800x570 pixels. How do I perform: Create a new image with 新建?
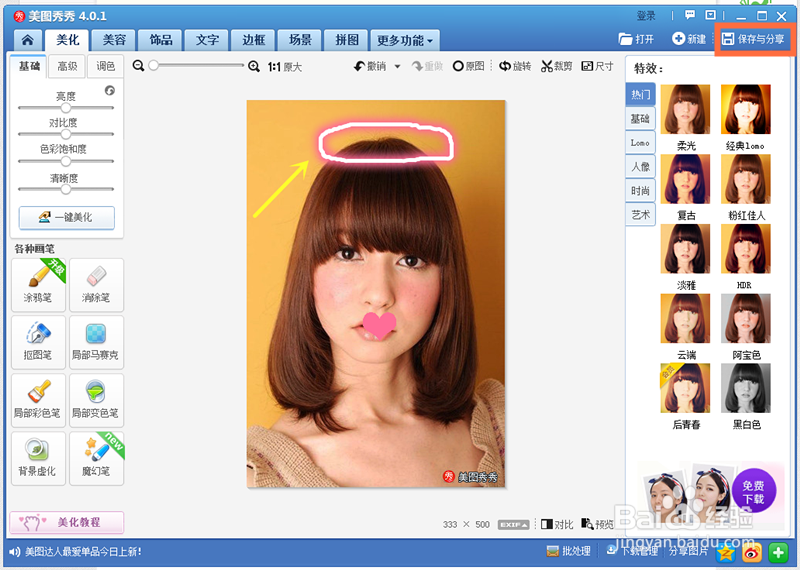tap(689, 39)
